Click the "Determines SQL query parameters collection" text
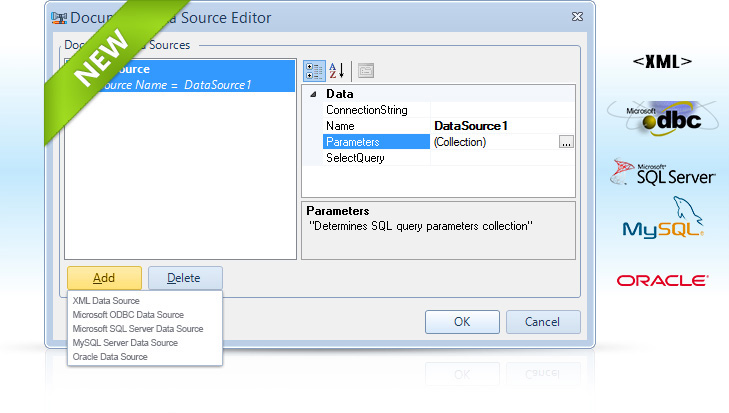This screenshot has height=413, width=729. (421, 226)
